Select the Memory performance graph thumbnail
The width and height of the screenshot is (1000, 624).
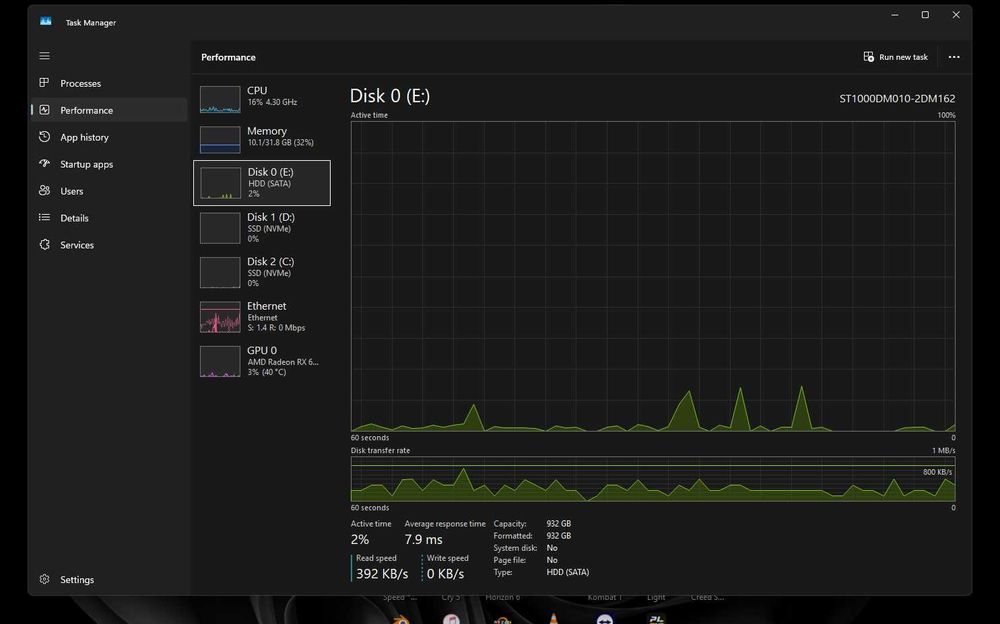(220, 140)
